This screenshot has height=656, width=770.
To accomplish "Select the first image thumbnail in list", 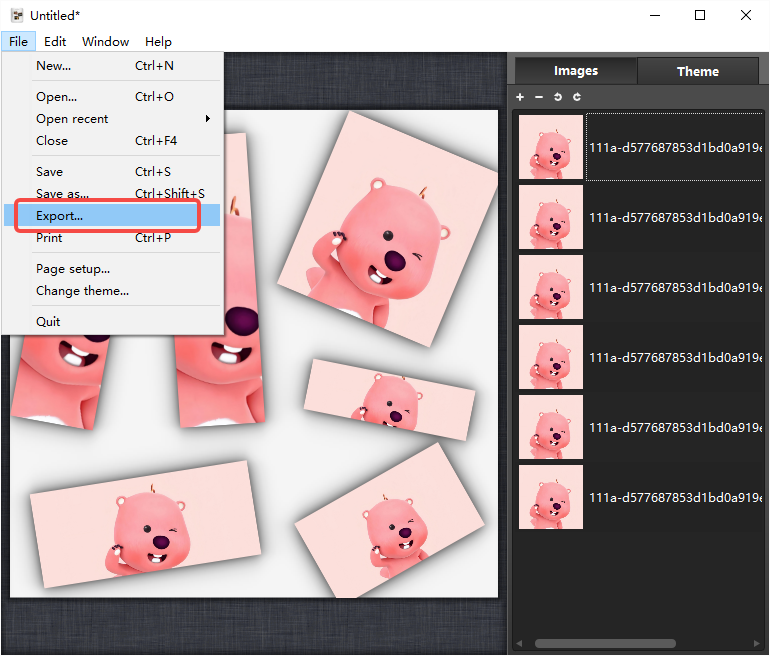I will pyautogui.click(x=550, y=147).
